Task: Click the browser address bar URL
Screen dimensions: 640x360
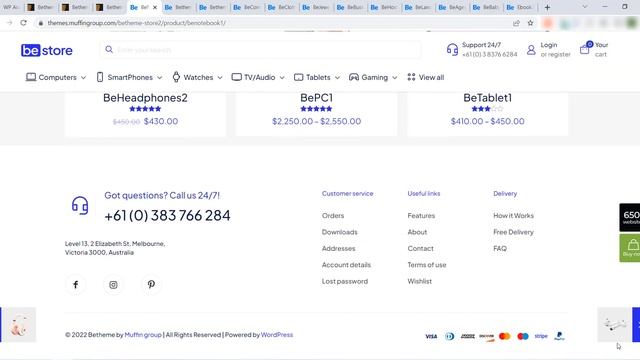Action: 137,23
